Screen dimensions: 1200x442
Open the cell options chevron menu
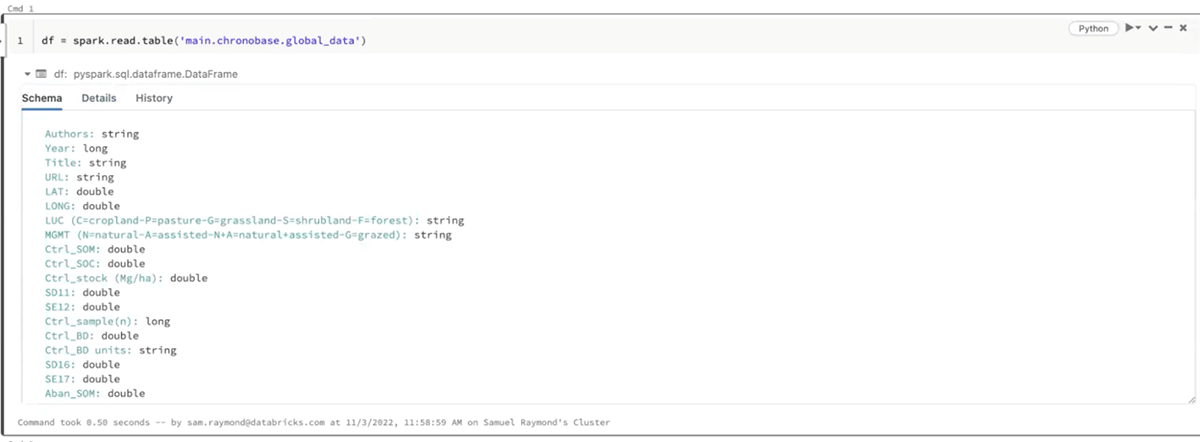pyautogui.click(x=1152, y=28)
